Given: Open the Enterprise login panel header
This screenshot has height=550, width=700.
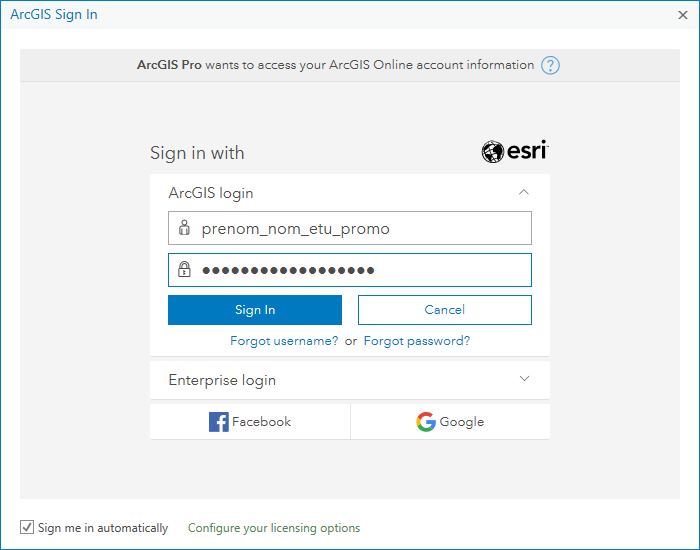Looking at the screenshot, I should [x=350, y=380].
